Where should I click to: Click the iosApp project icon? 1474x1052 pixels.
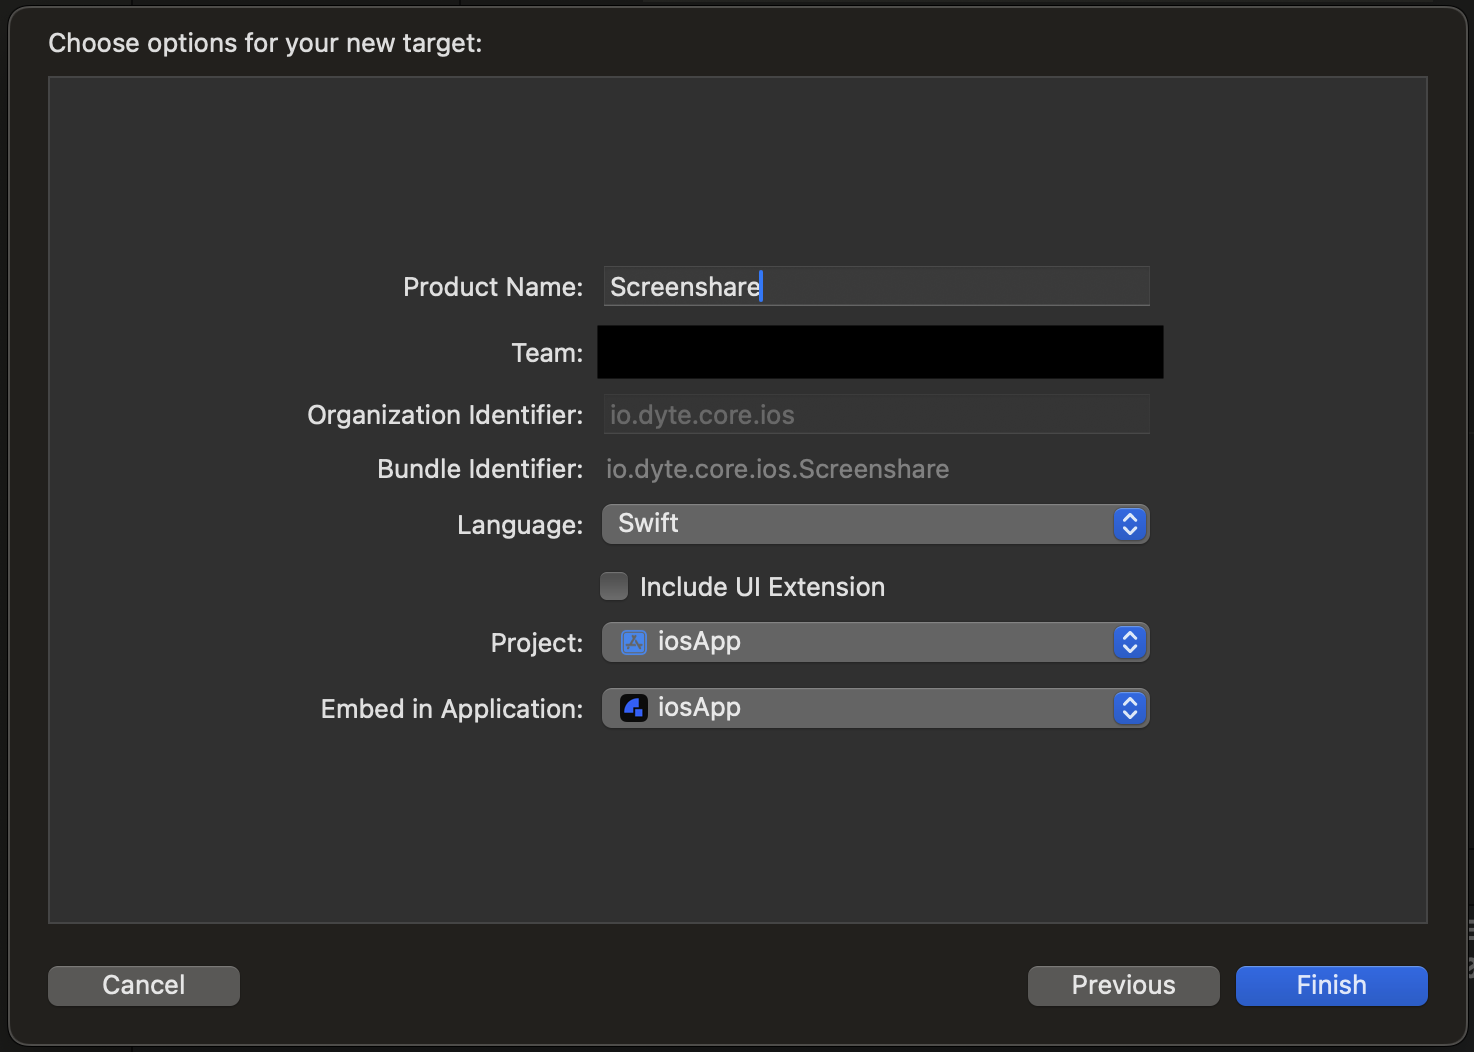(633, 642)
